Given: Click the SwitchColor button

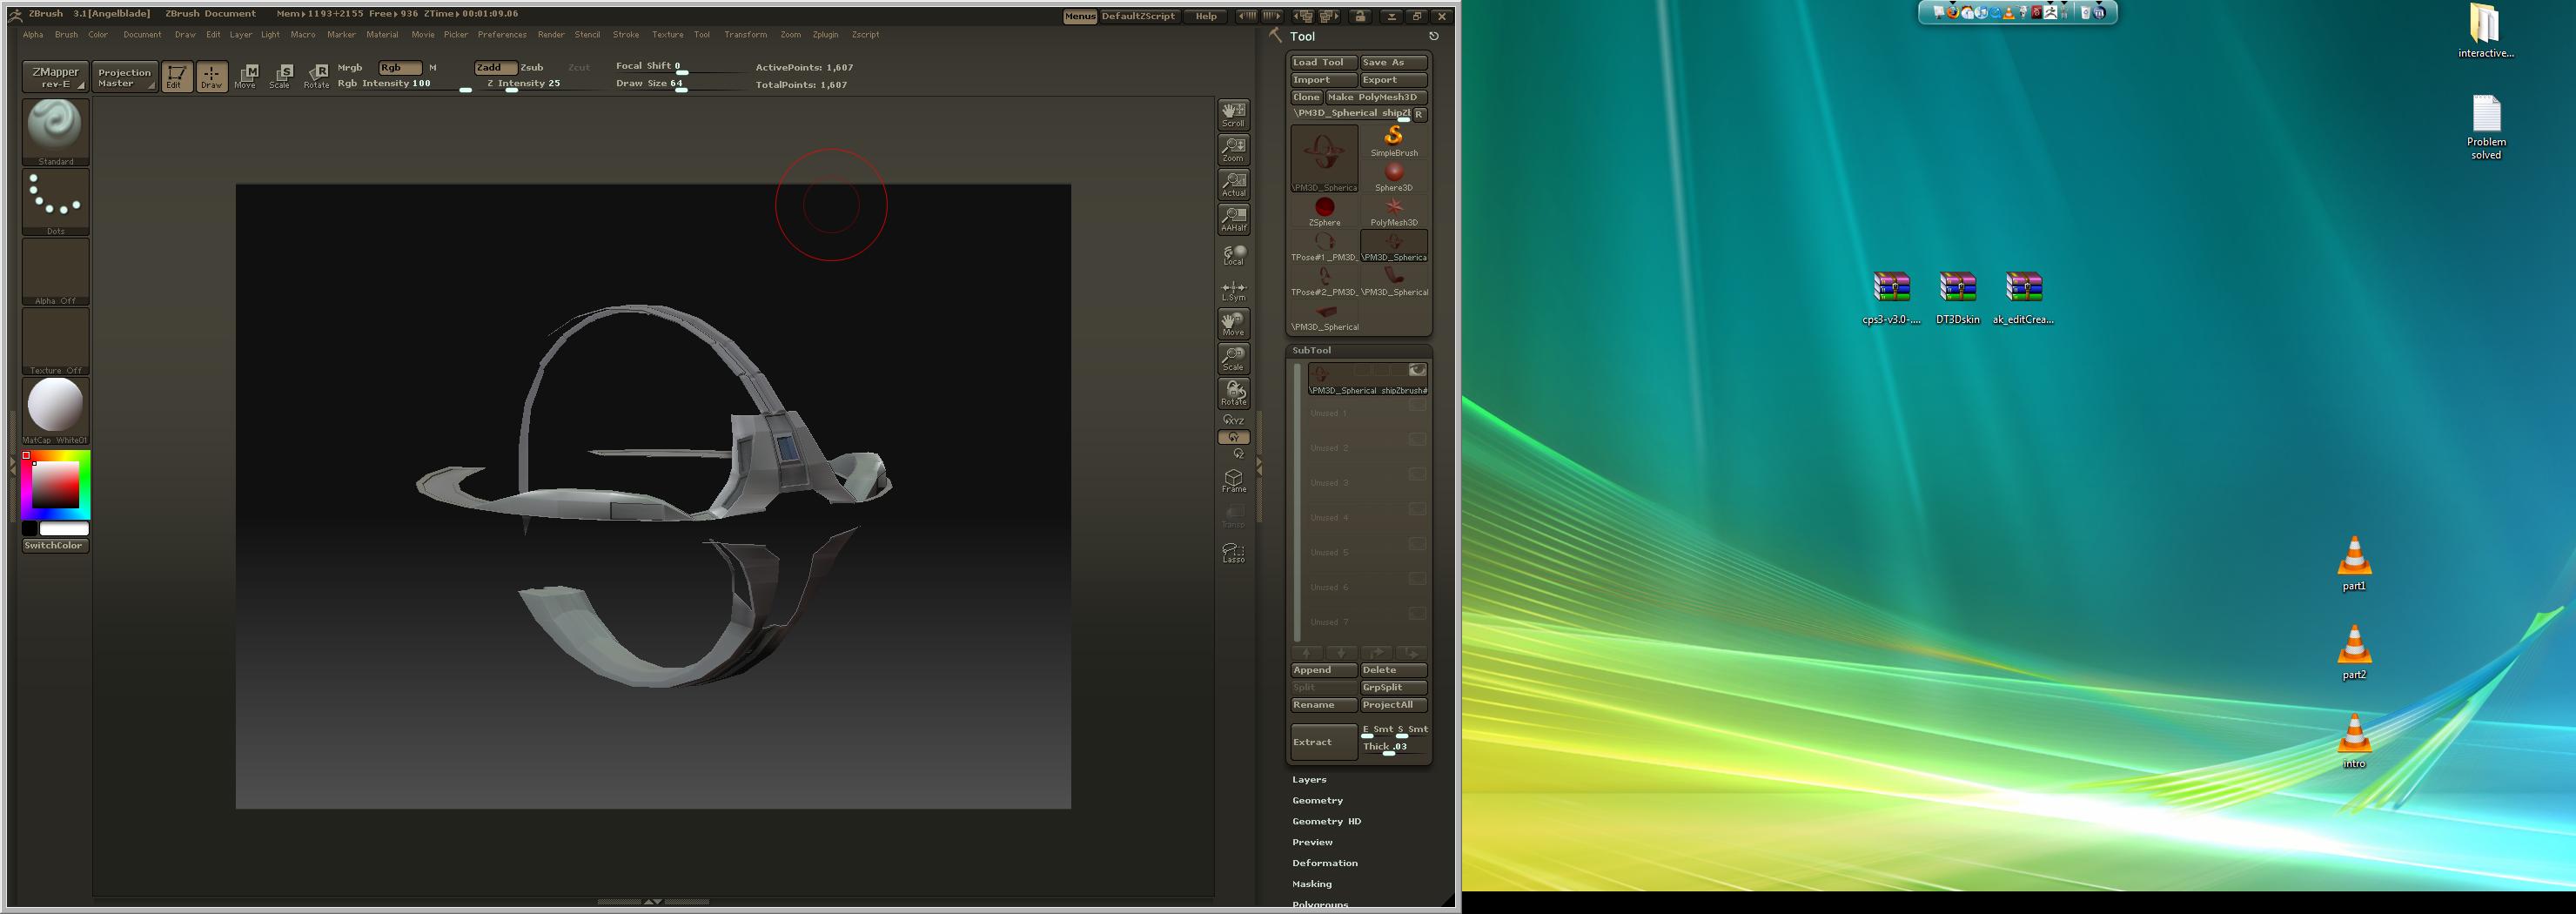Looking at the screenshot, I should pyautogui.click(x=56, y=546).
